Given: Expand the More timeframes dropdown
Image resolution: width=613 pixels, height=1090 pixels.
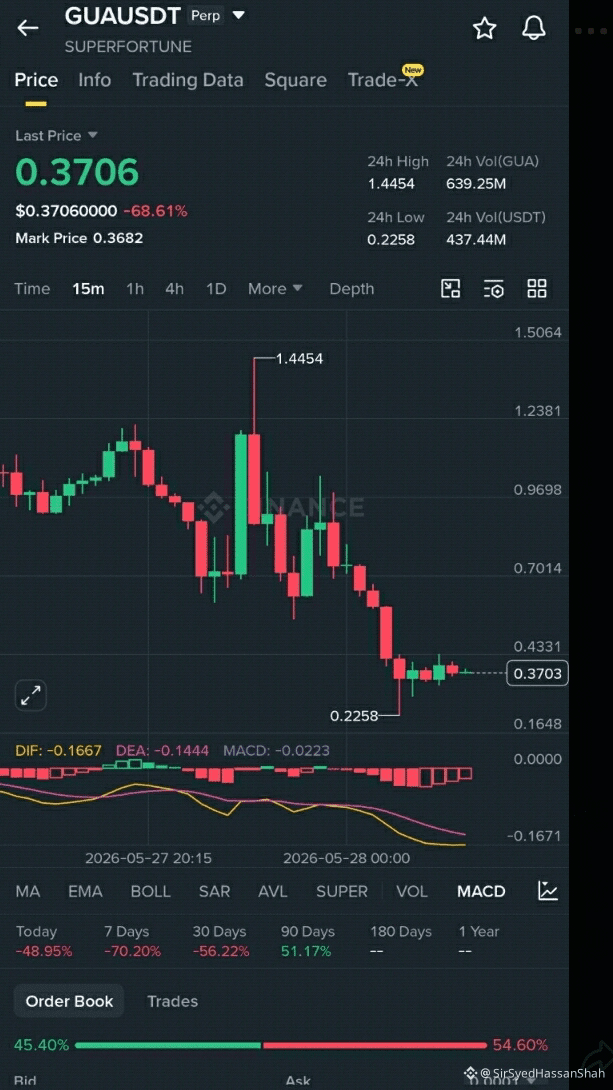Looking at the screenshot, I should (275, 288).
